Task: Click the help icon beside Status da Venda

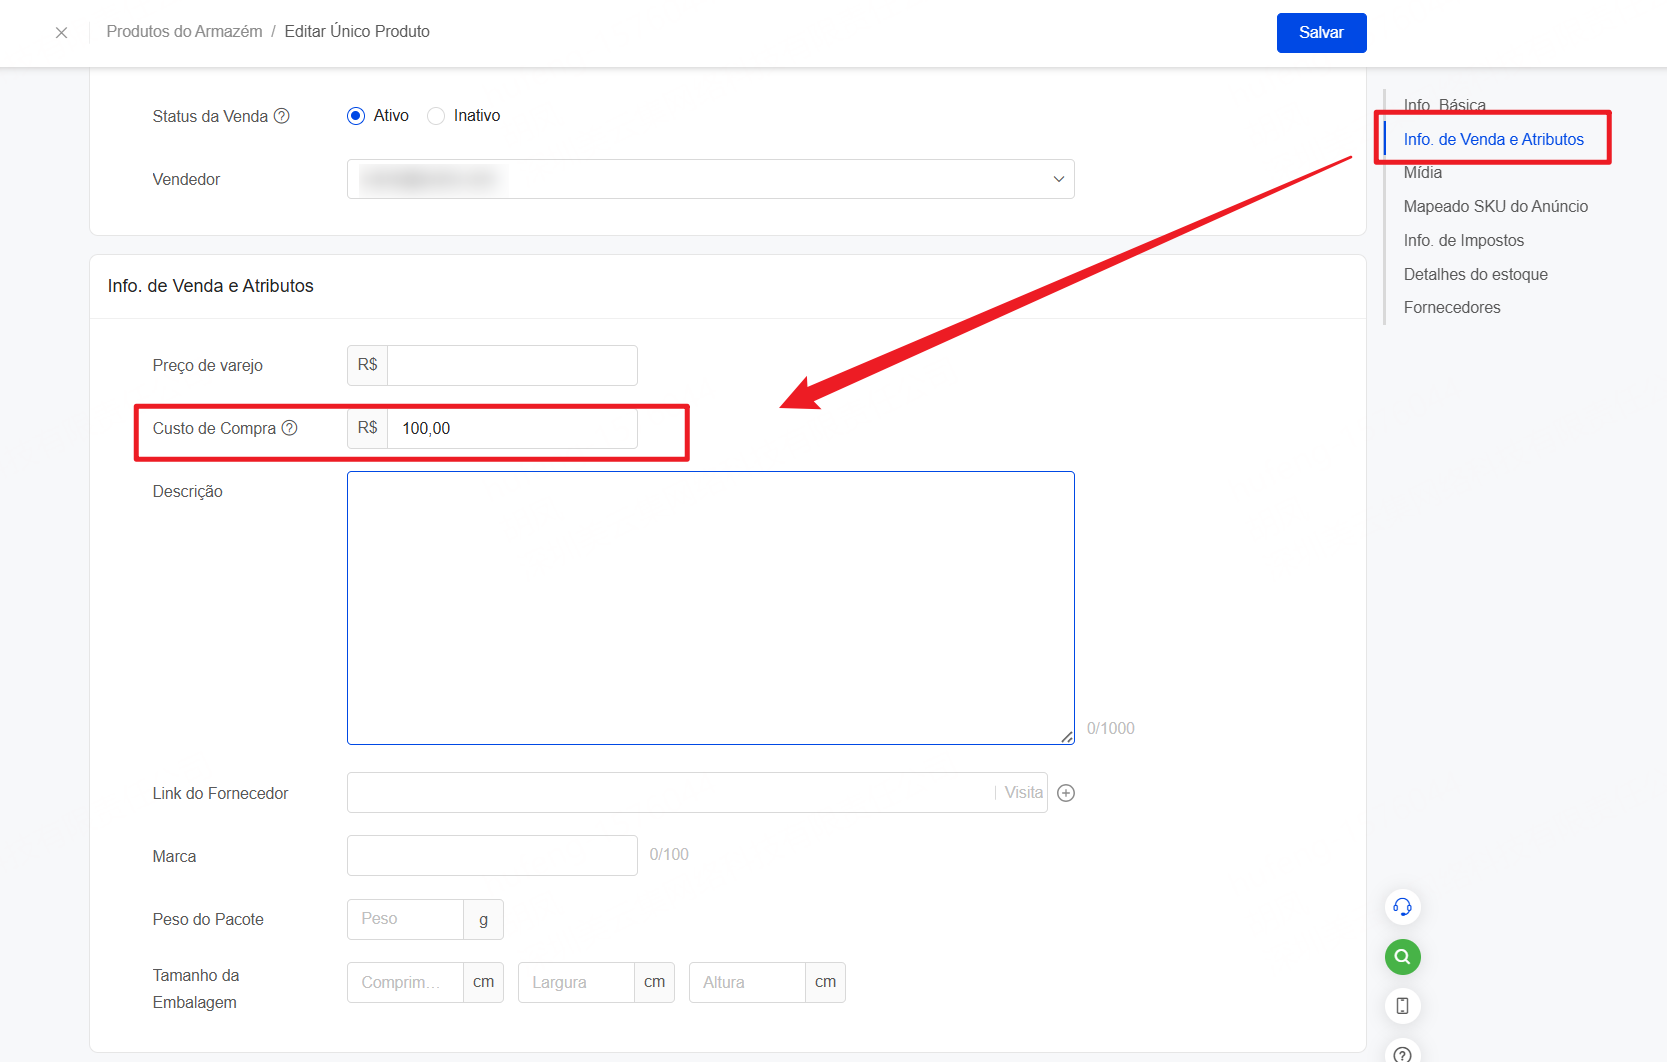Action: point(282,116)
